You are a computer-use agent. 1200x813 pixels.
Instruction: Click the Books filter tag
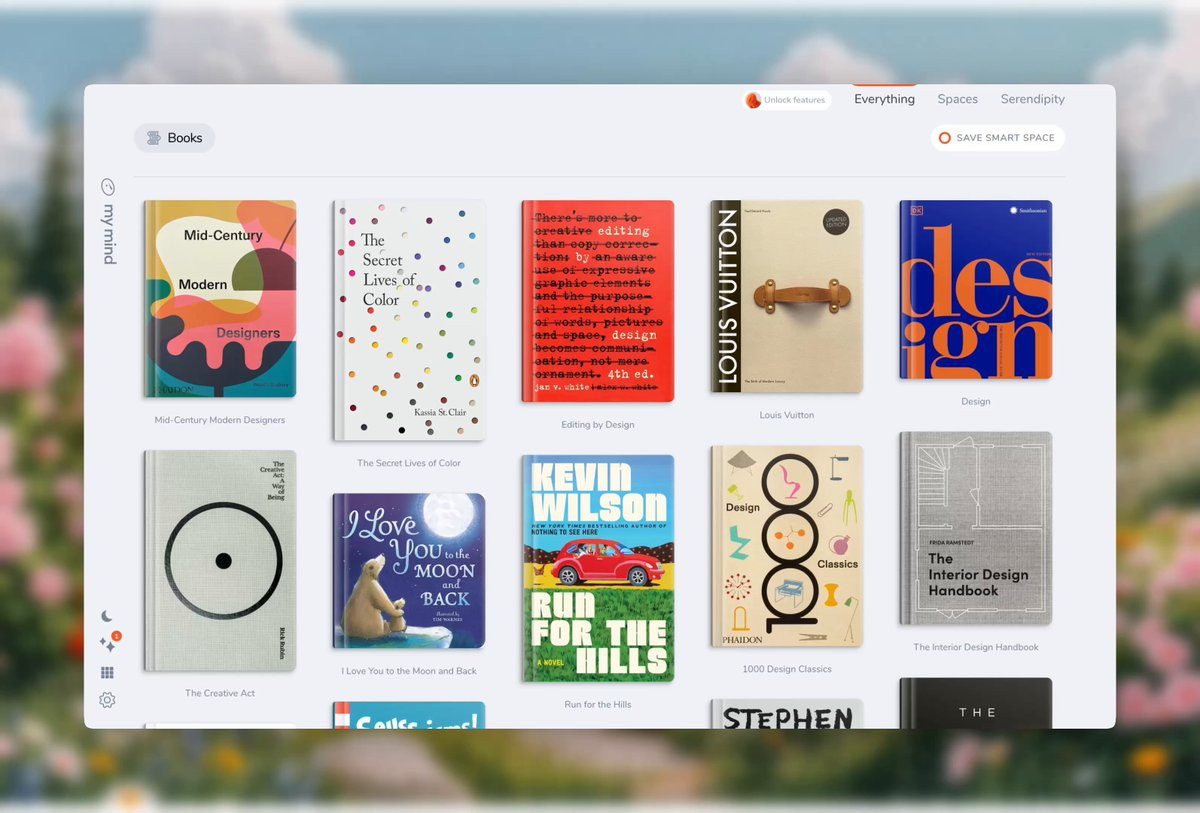[x=174, y=138]
